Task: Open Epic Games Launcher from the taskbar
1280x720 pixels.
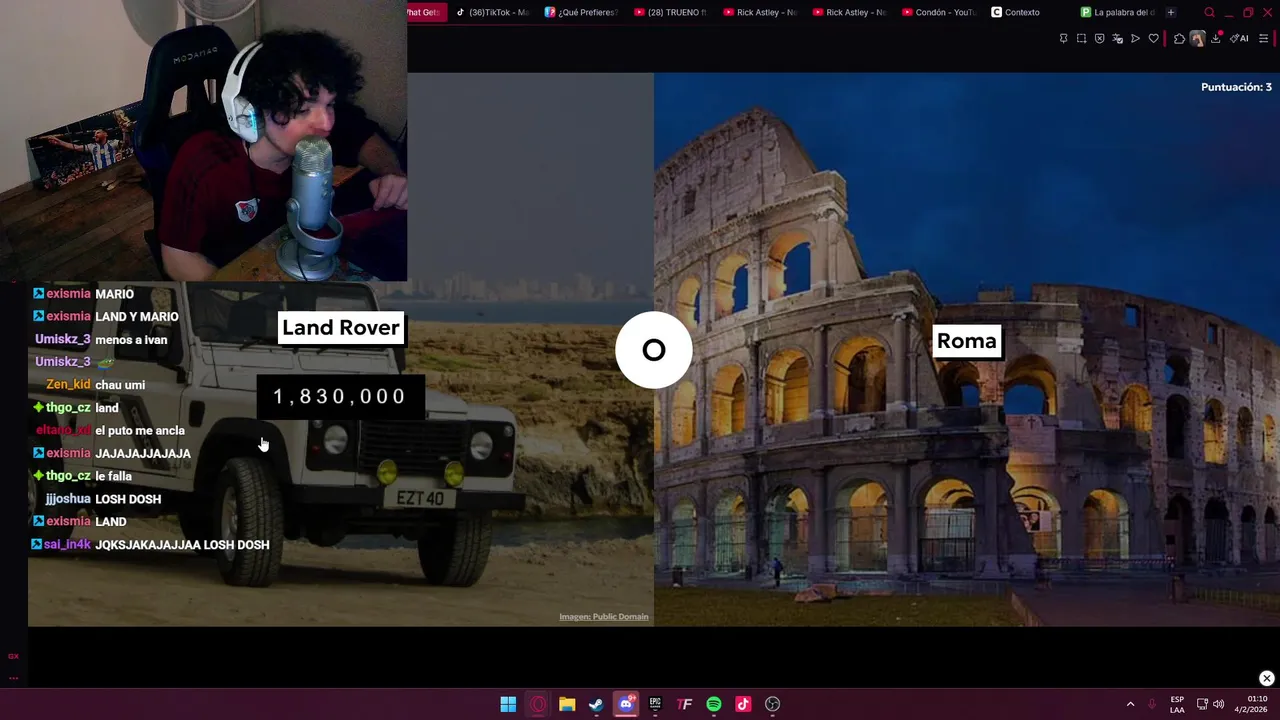Action: (x=655, y=704)
